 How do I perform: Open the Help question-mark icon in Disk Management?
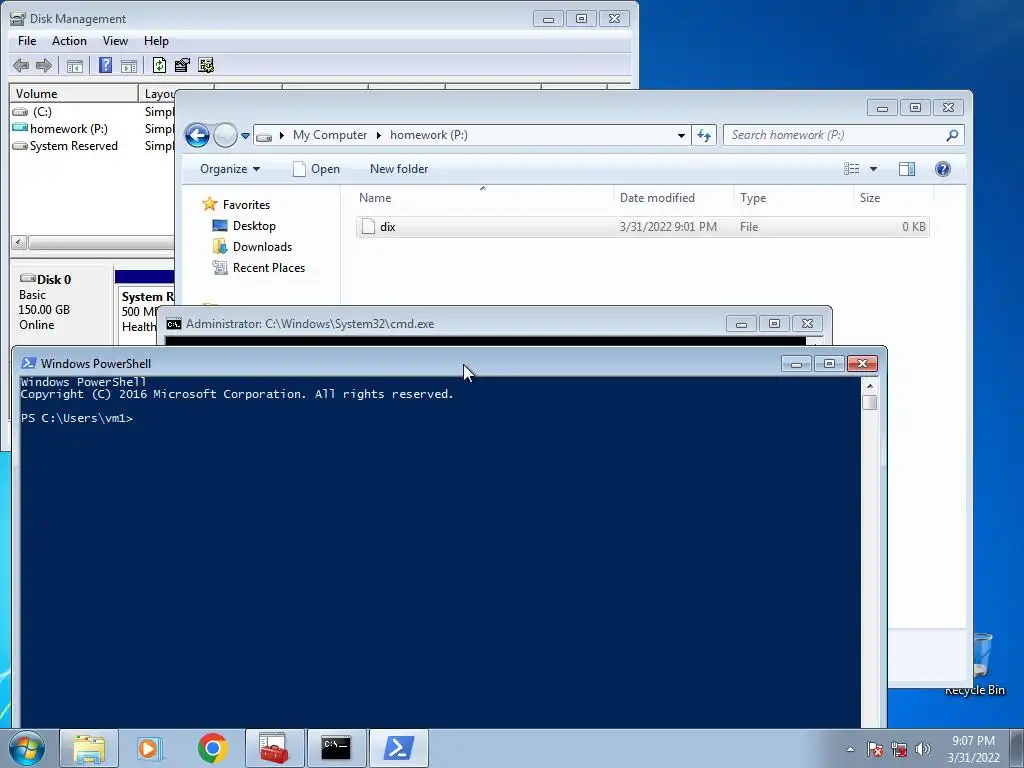click(x=105, y=65)
